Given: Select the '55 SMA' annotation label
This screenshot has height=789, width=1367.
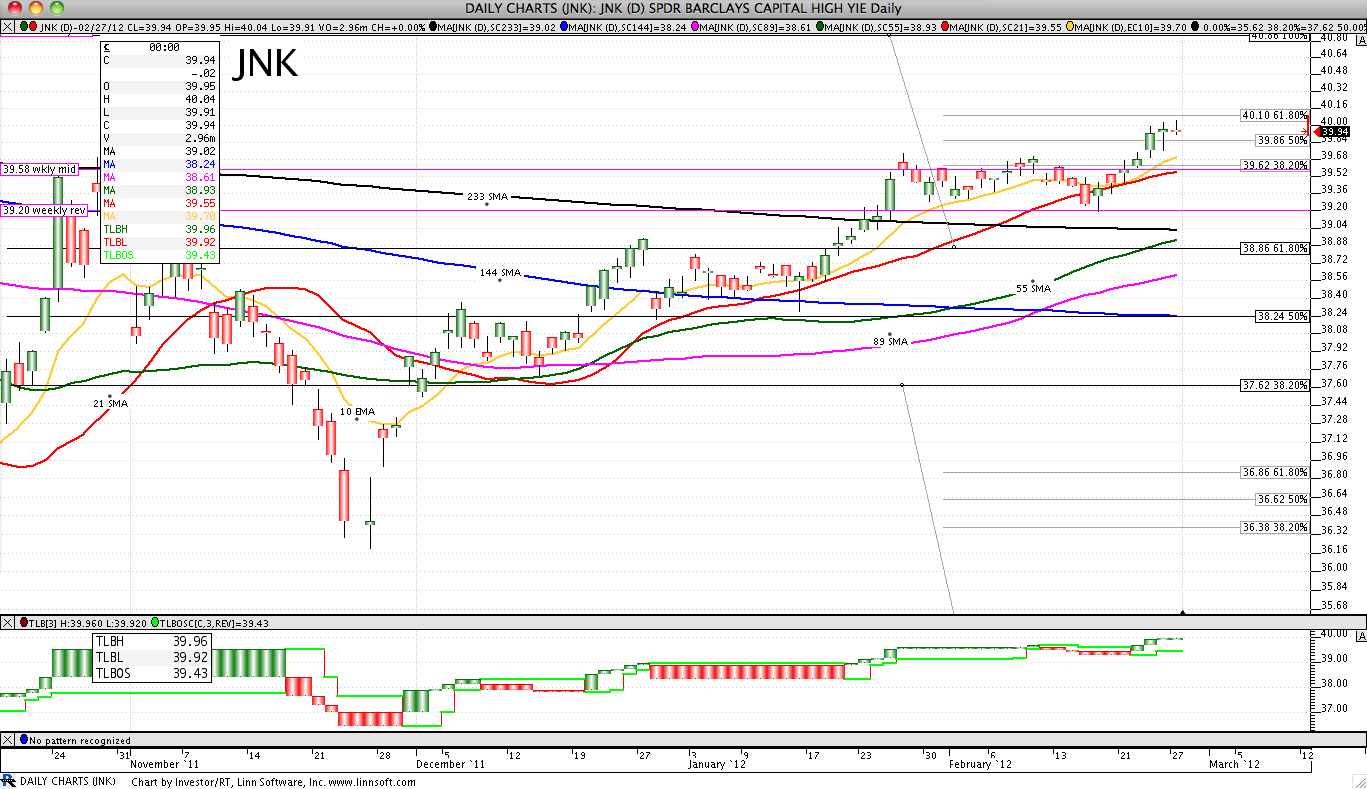Looking at the screenshot, I should (x=1033, y=288).
